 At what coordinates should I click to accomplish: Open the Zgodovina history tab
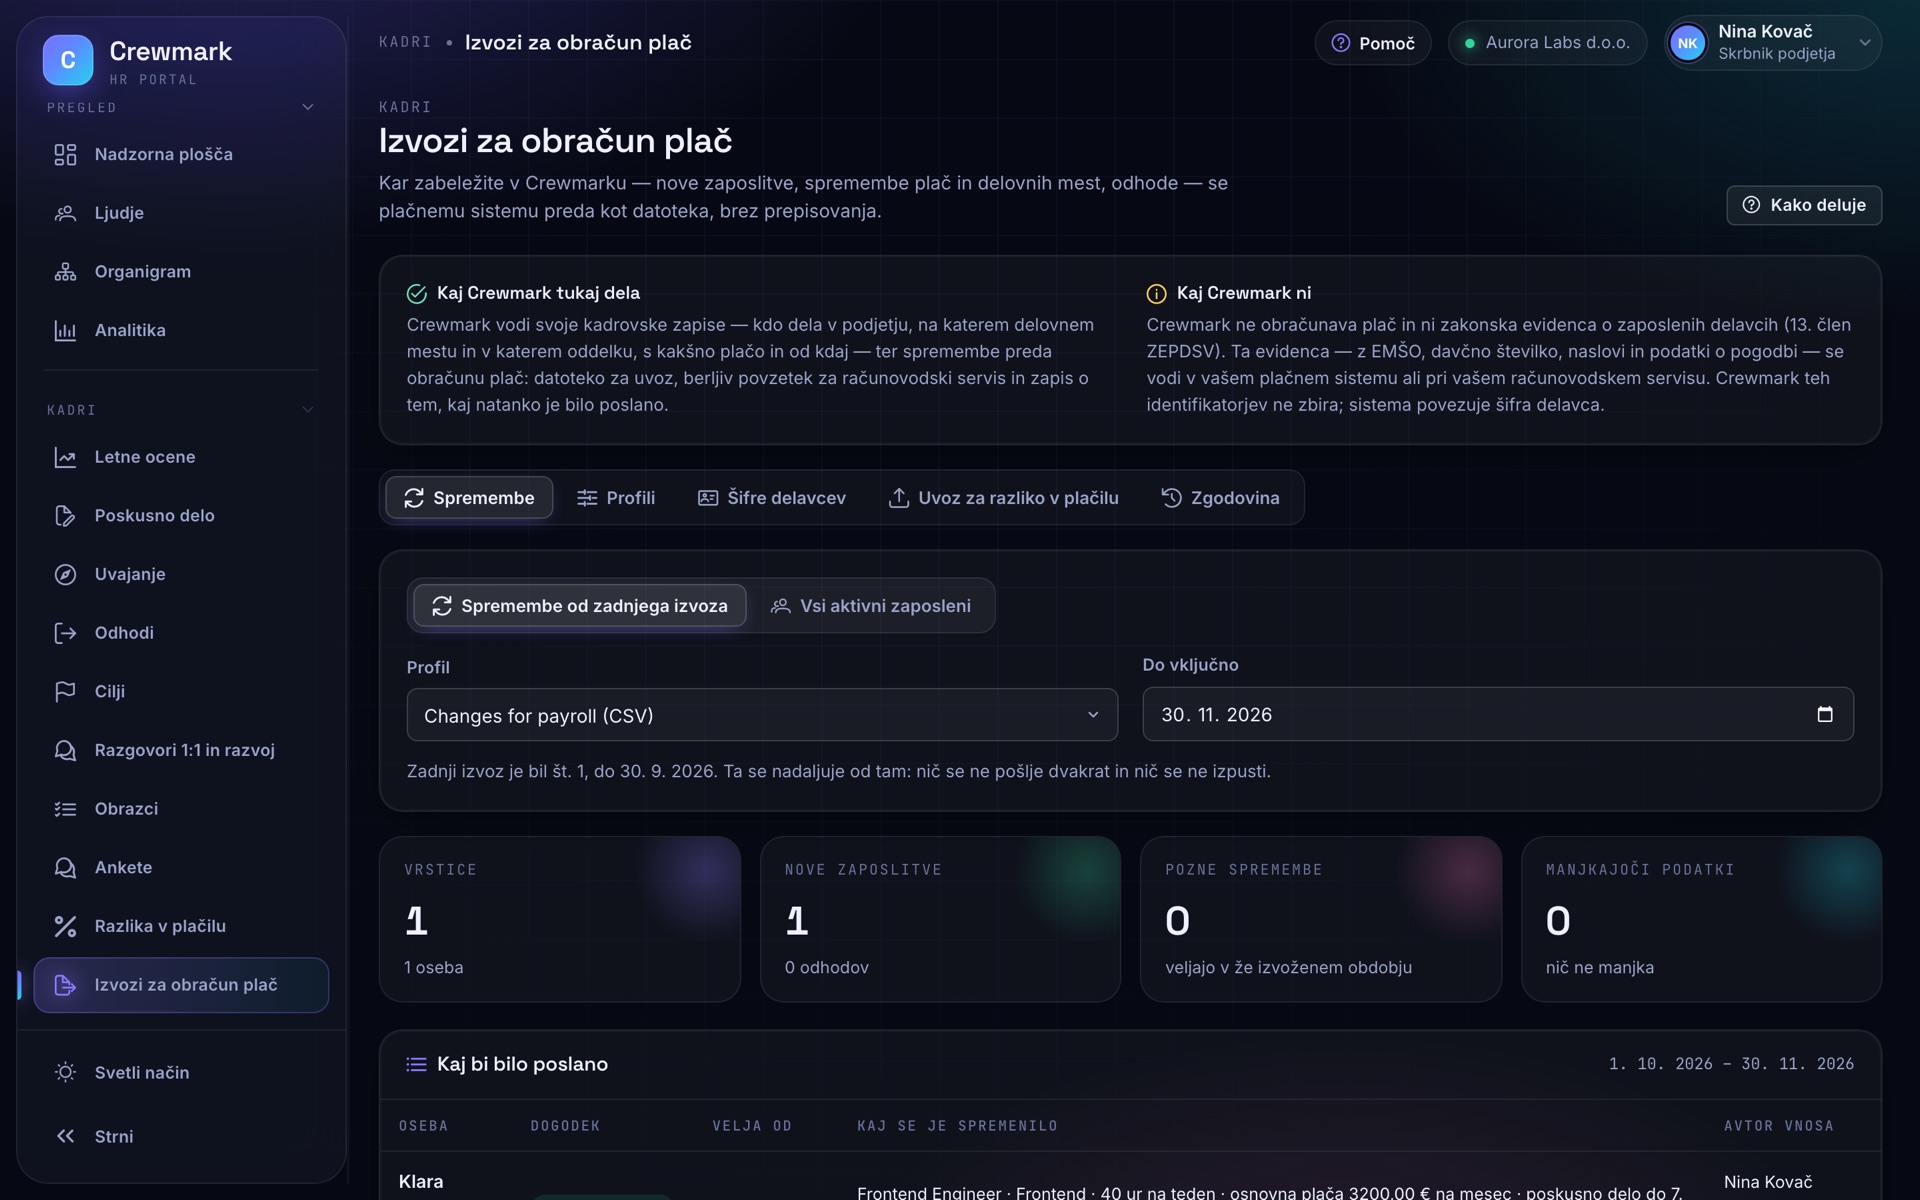click(x=1220, y=498)
